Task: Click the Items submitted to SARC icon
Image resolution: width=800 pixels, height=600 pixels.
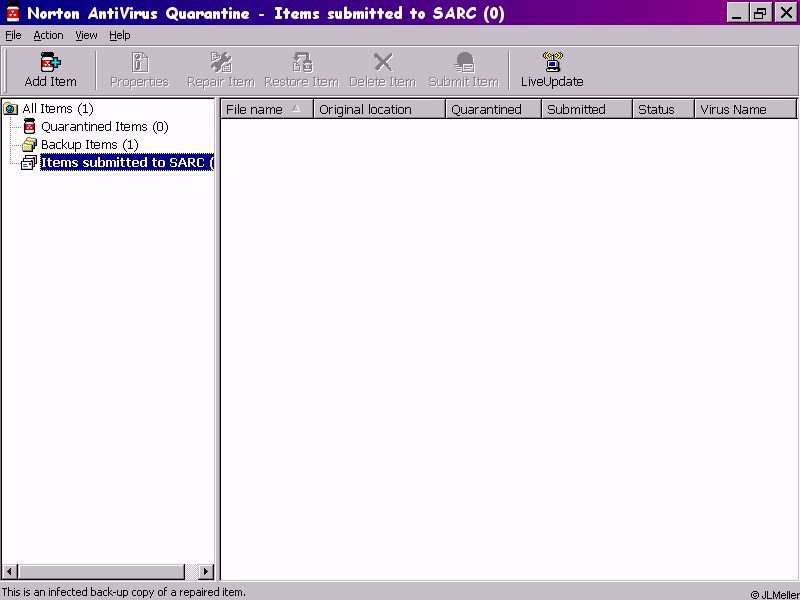Action: click(x=29, y=163)
